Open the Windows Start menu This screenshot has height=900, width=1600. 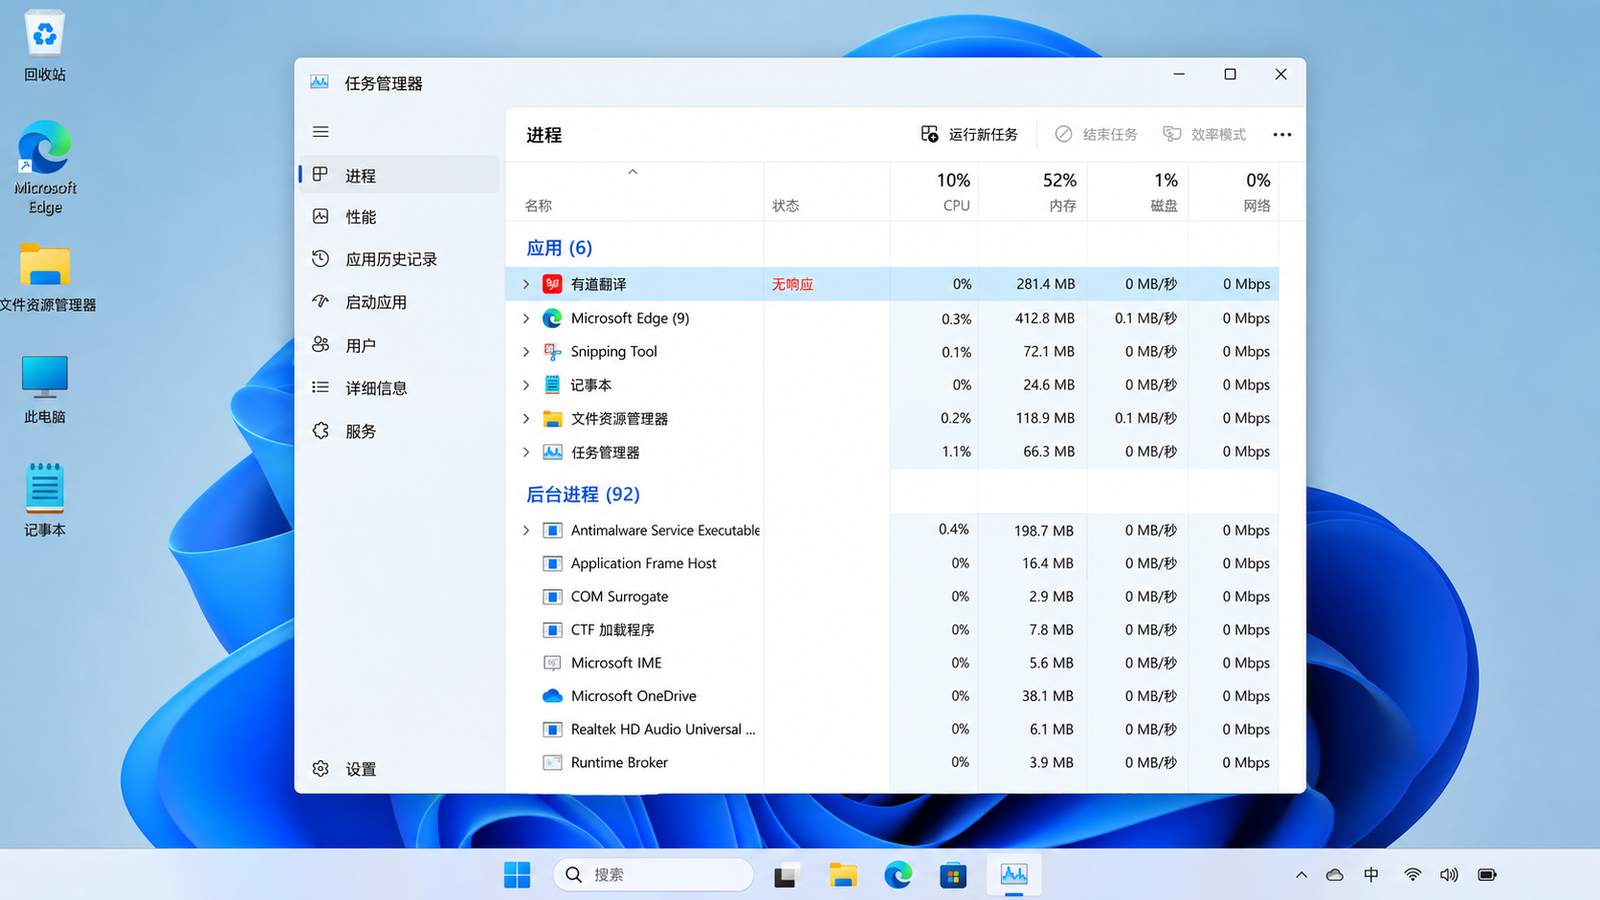tap(517, 875)
